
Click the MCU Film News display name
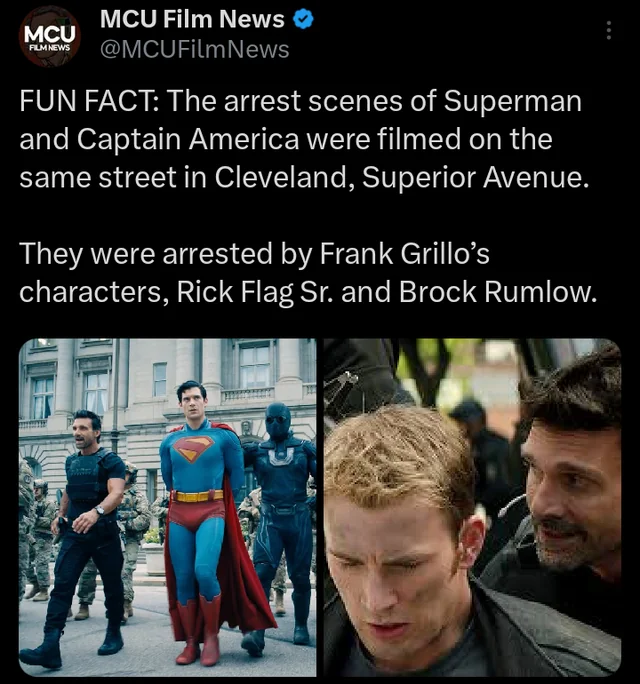coord(192,20)
